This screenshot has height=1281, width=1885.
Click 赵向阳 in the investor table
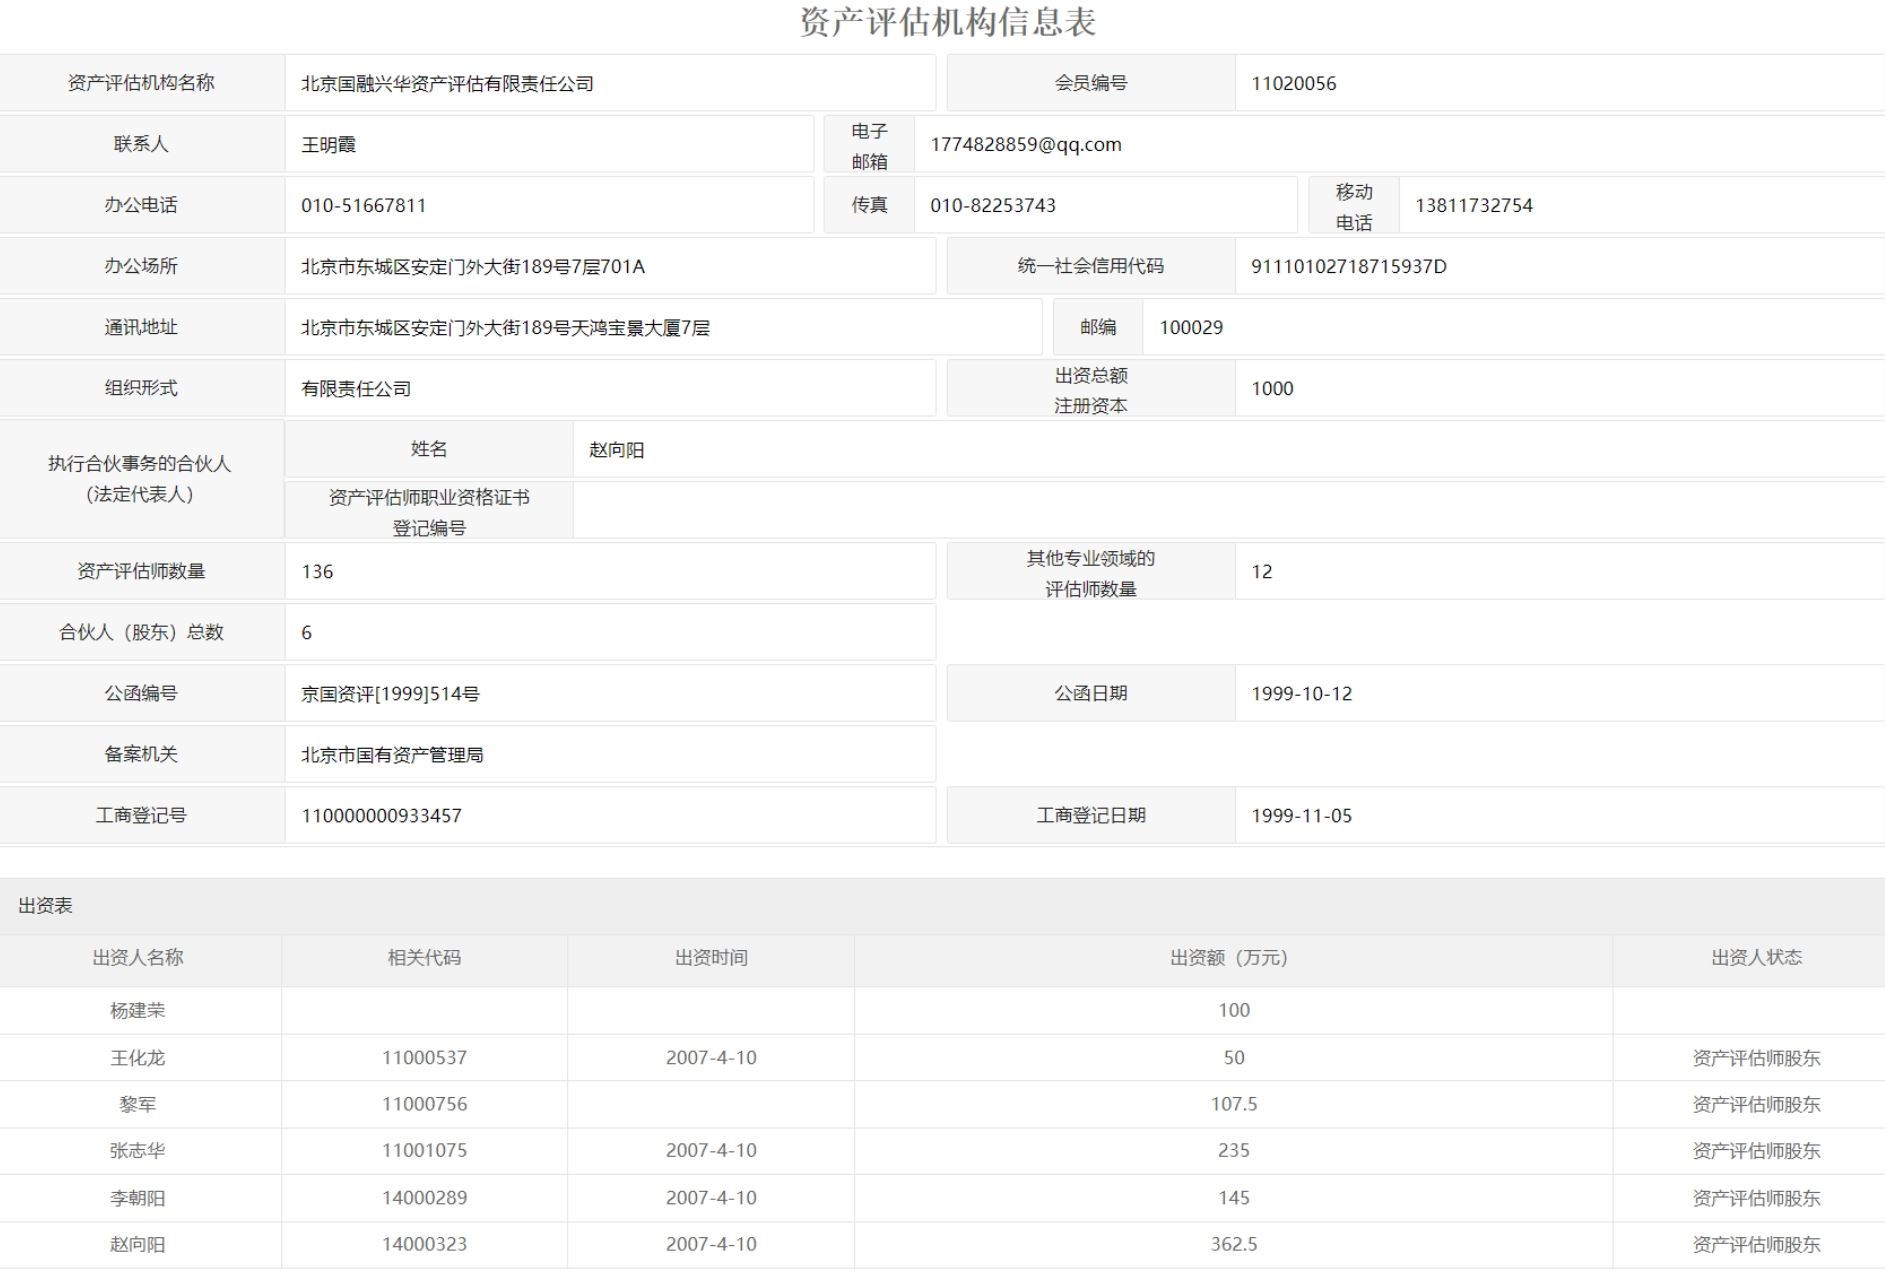pos(138,1245)
